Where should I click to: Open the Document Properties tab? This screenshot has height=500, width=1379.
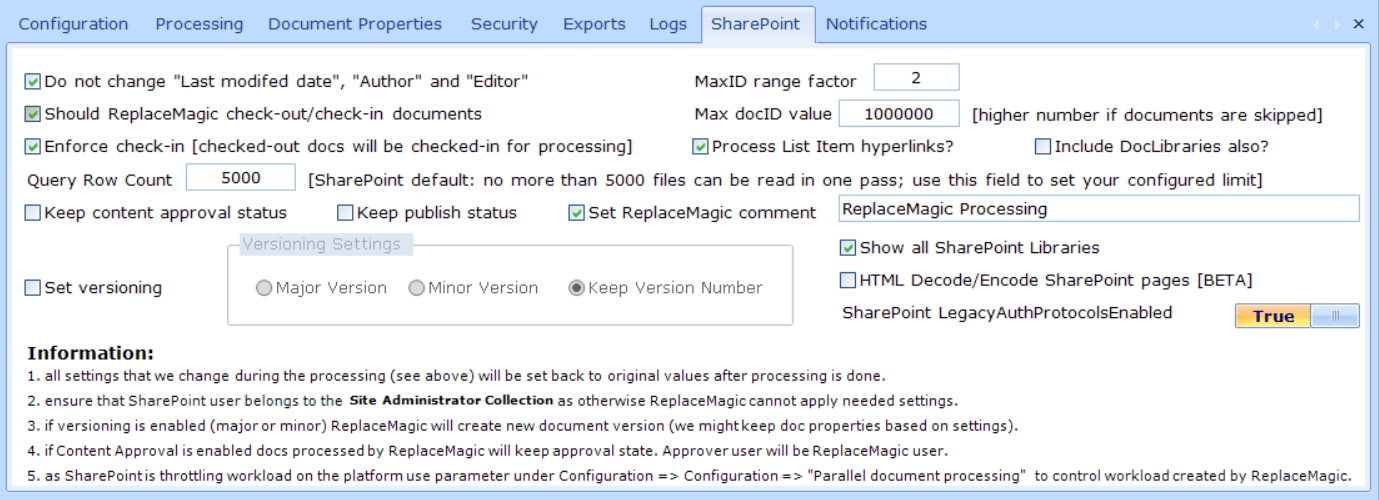(355, 23)
